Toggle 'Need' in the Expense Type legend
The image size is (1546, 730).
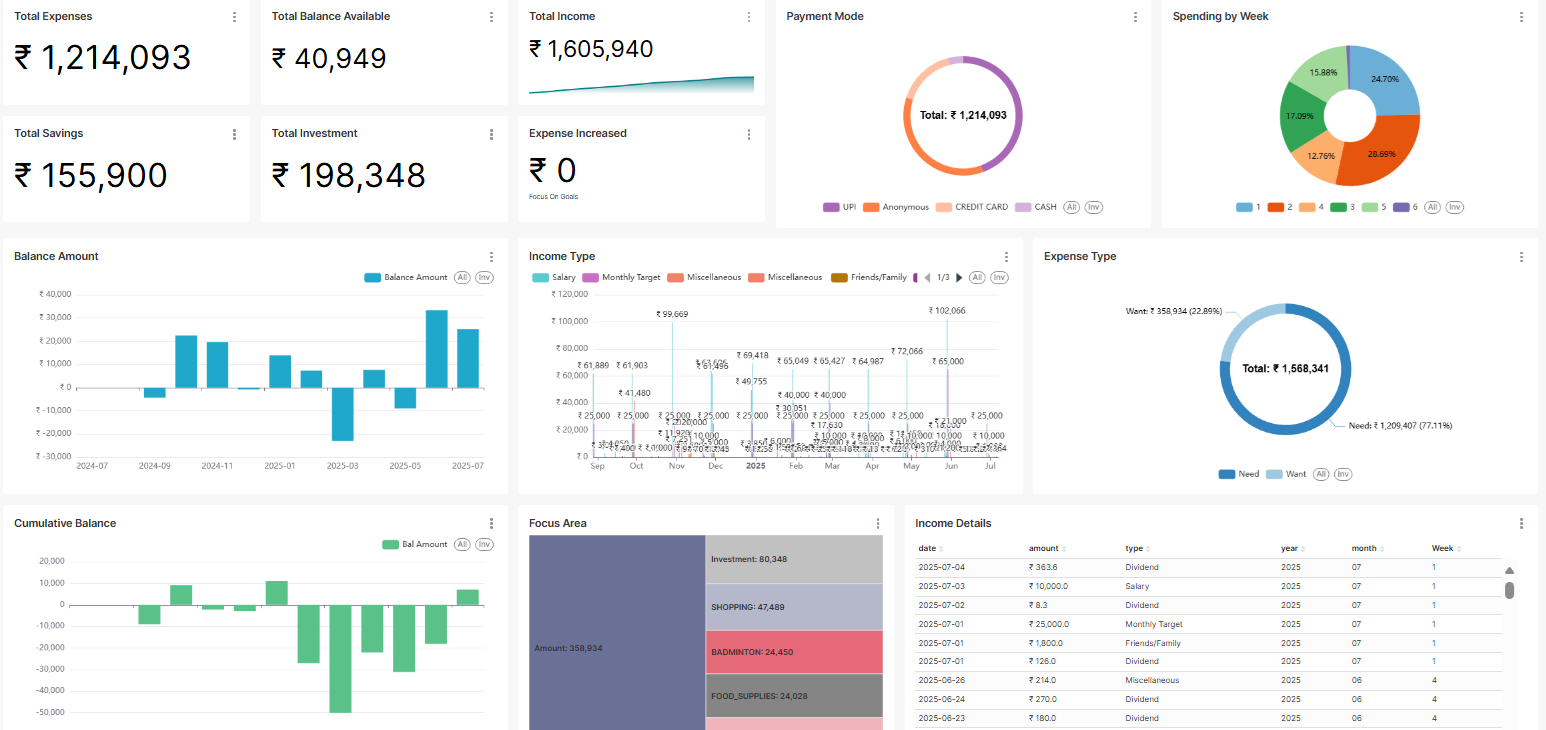1241,474
